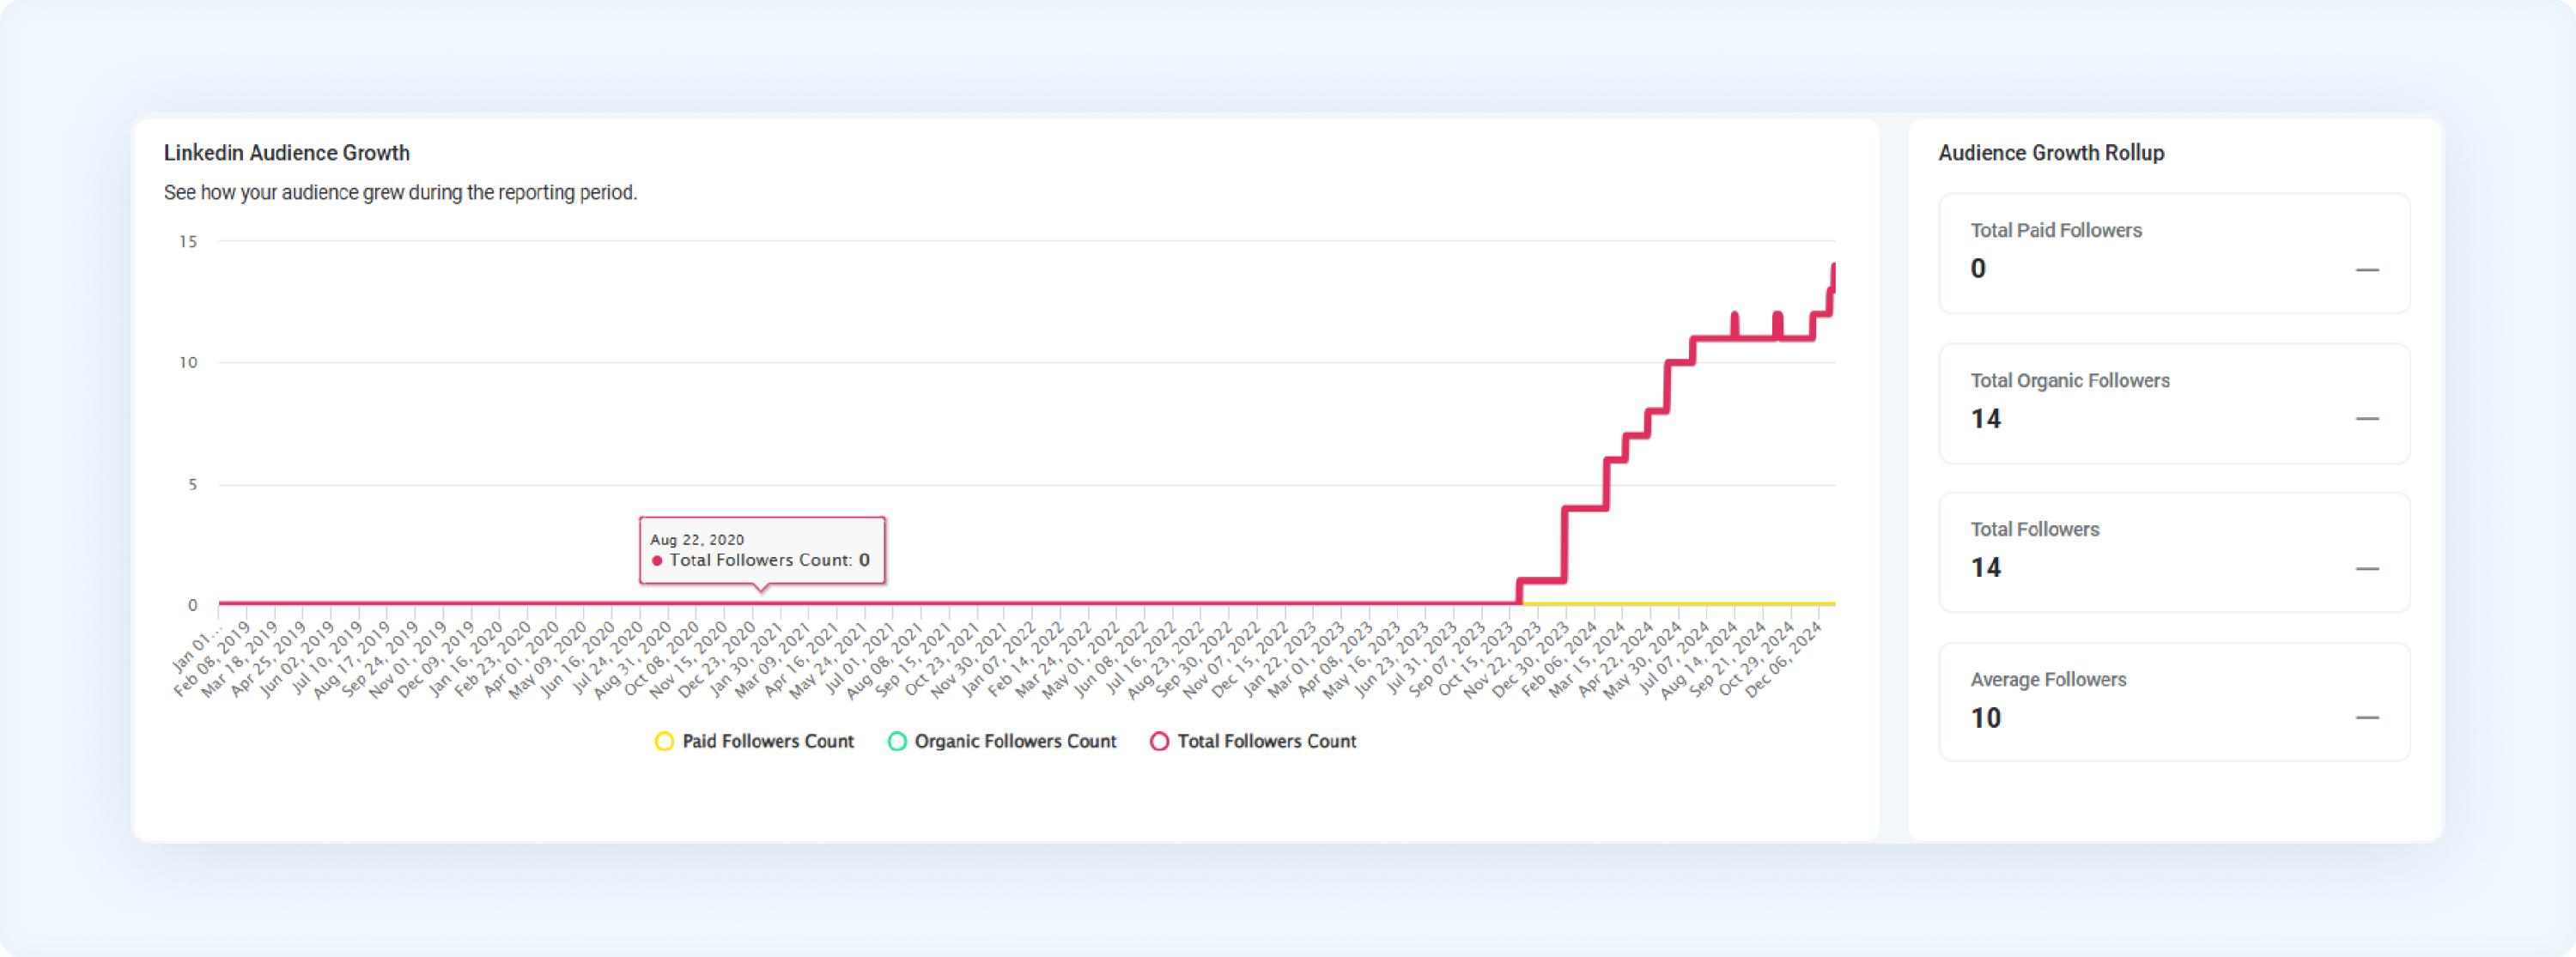Click the dash icon on Average Followers card

[2366, 718]
